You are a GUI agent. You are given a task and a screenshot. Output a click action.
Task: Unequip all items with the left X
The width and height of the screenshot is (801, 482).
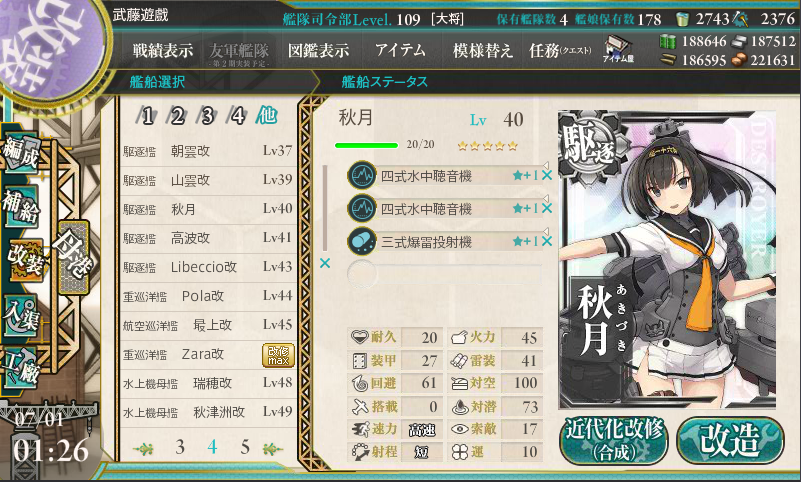click(325, 263)
